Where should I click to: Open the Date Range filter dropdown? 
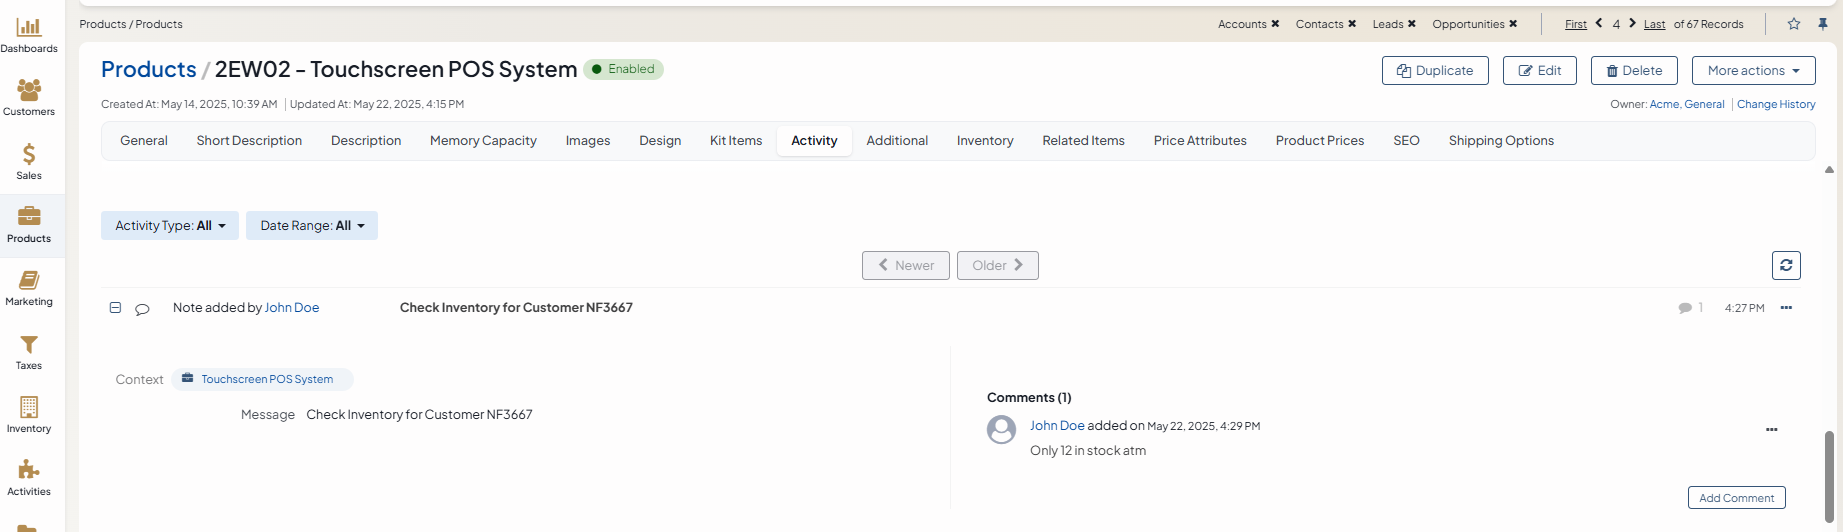pyautogui.click(x=312, y=226)
